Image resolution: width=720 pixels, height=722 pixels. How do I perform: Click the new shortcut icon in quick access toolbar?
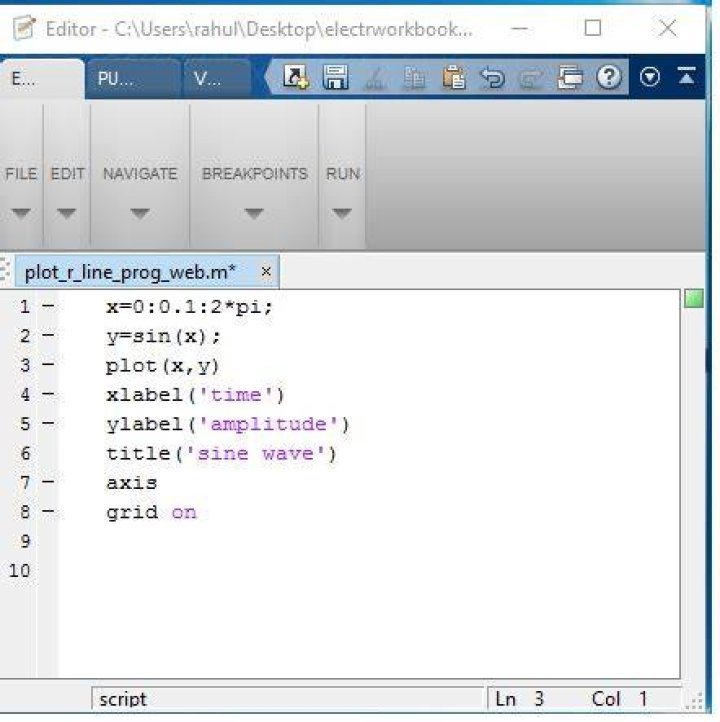[x=296, y=76]
